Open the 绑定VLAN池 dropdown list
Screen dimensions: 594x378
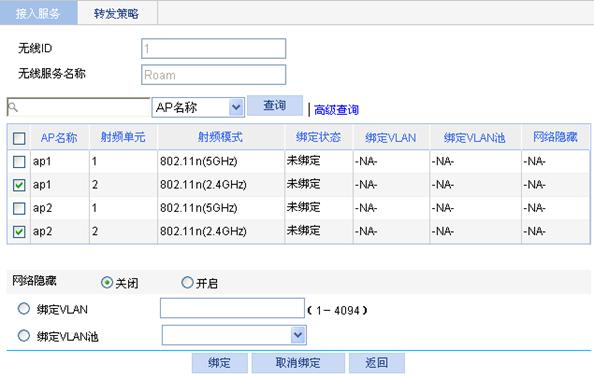tap(234, 335)
